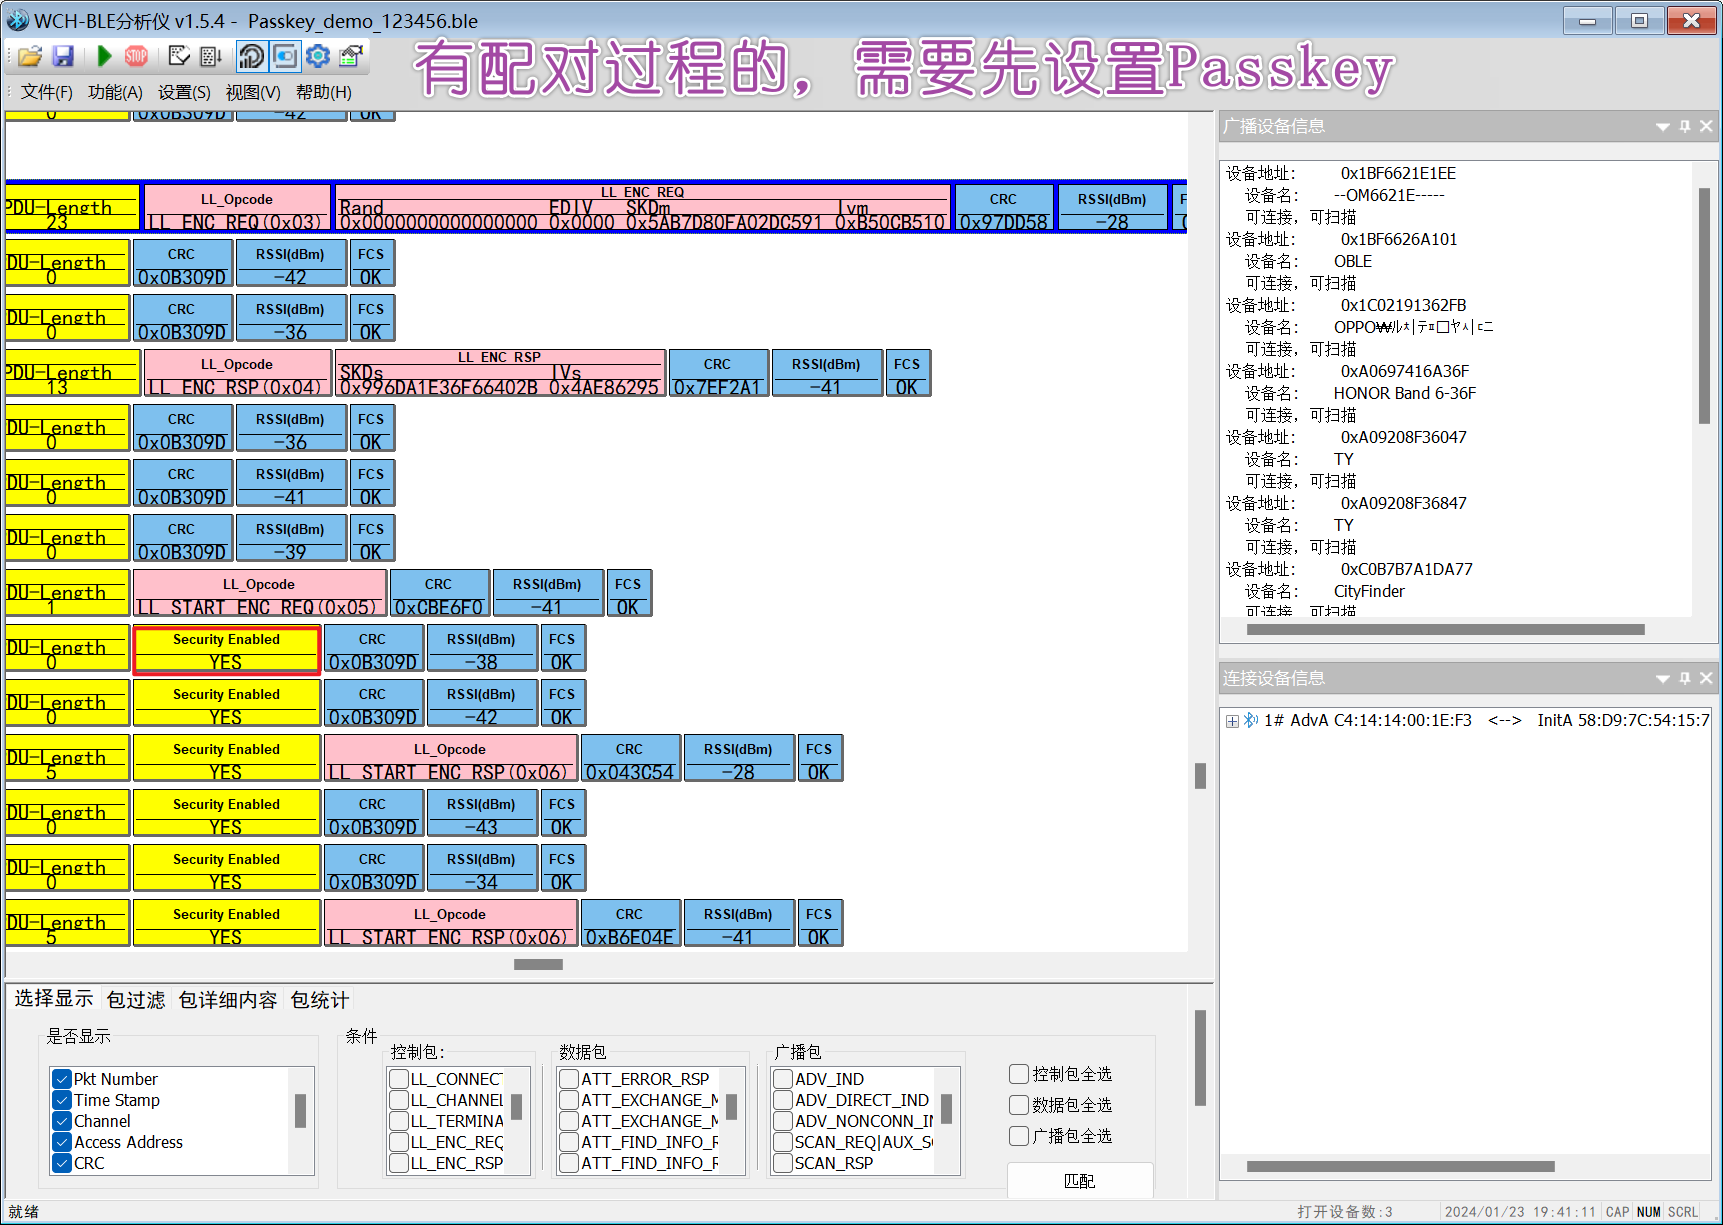The image size is (1723, 1225).
Task: Close the 连接设备信息 panel
Action: pyautogui.click(x=1706, y=678)
